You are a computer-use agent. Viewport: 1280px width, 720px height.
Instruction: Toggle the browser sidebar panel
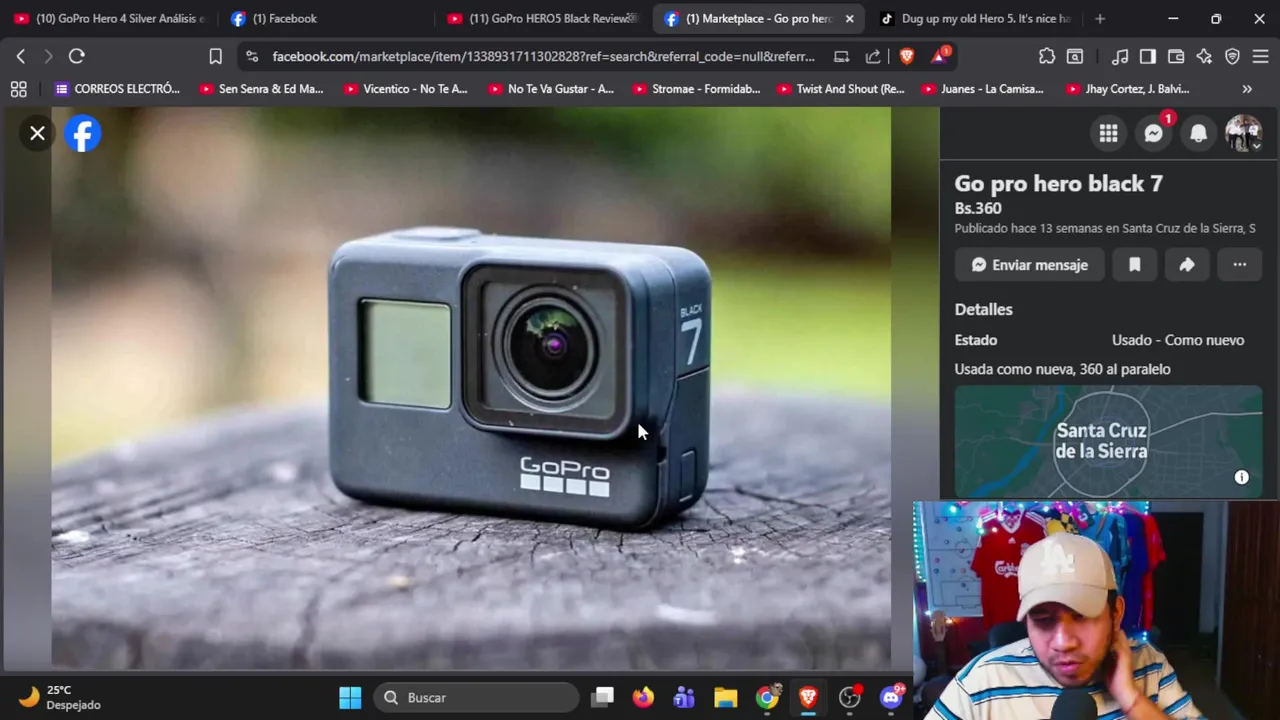click(1148, 57)
